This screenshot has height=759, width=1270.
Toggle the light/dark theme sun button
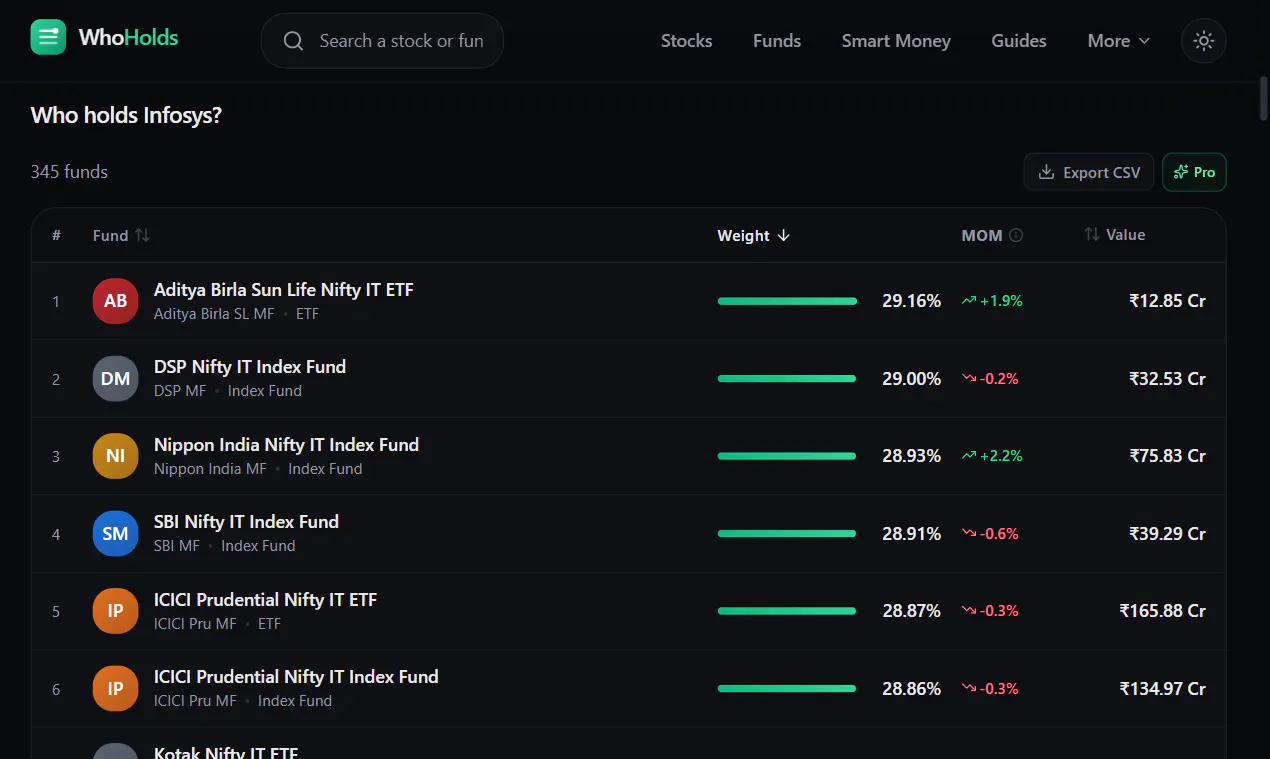pos(1203,41)
